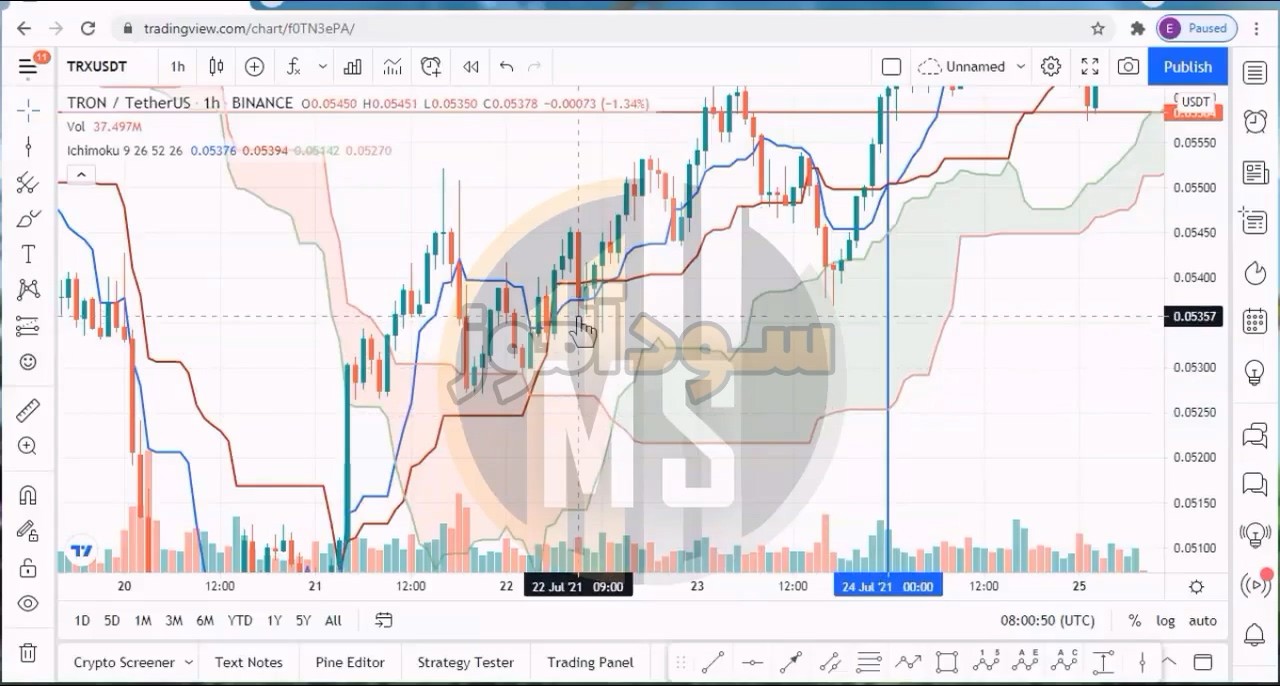Open chart settings gear
Viewport: 1280px width, 686px height.
[1050, 67]
